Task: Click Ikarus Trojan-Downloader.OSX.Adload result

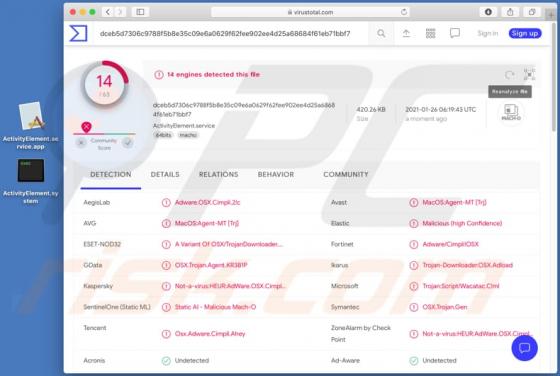Action: click(x=468, y=265)
